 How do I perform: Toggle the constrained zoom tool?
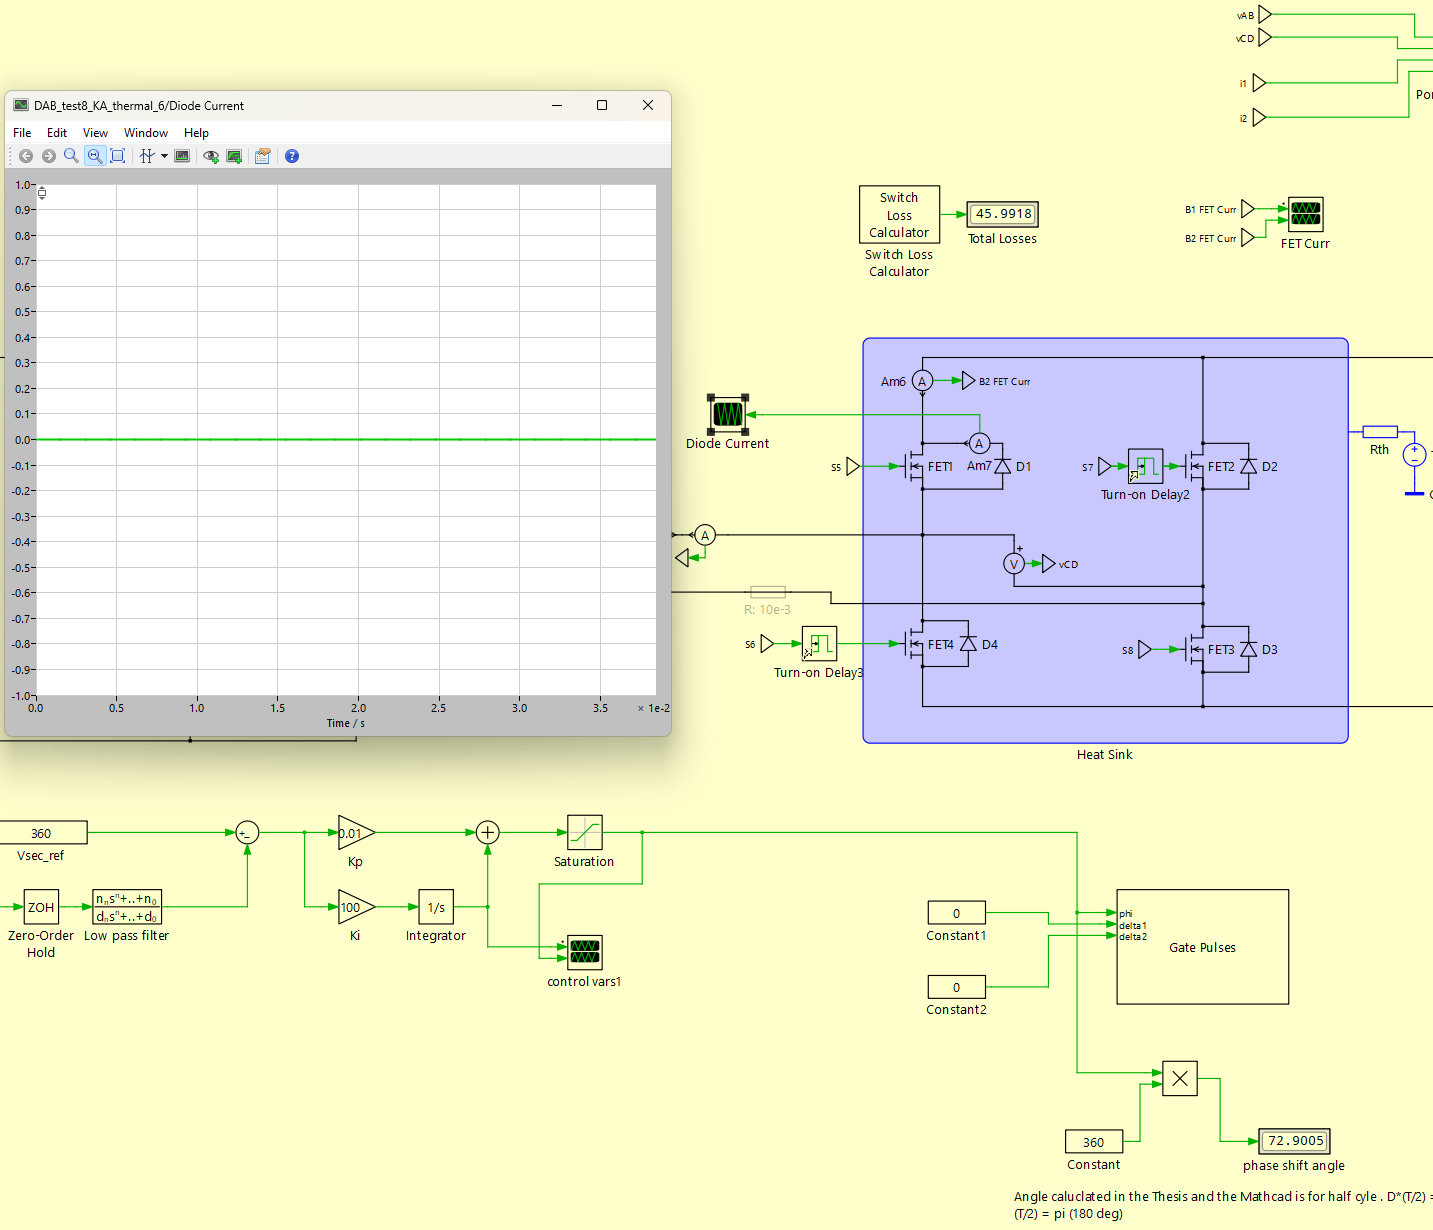[95, 156]
